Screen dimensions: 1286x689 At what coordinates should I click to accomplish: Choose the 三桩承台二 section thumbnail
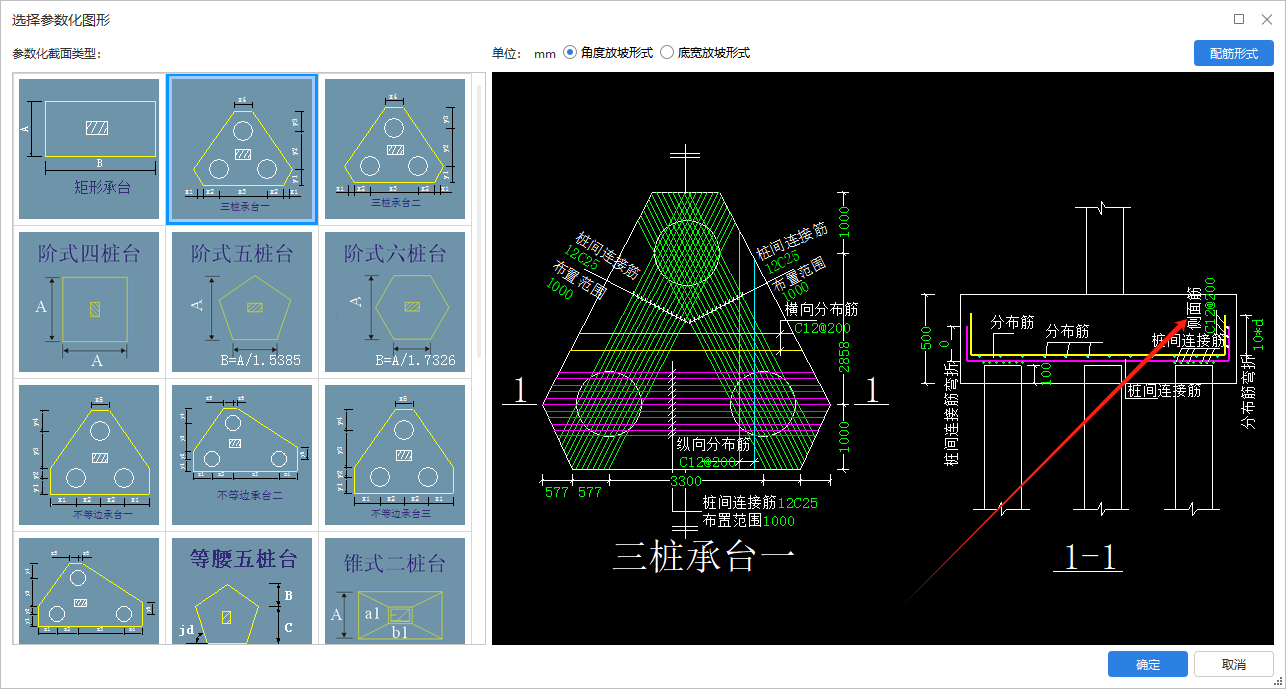pos(395,149)
